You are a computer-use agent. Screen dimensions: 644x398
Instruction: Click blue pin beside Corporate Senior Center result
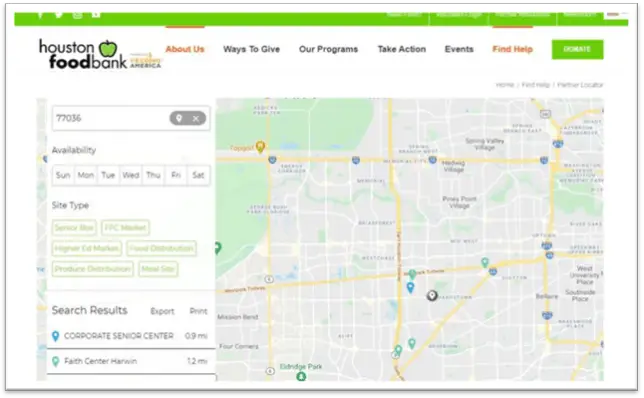pyautogui.click(x=55, y=336)
